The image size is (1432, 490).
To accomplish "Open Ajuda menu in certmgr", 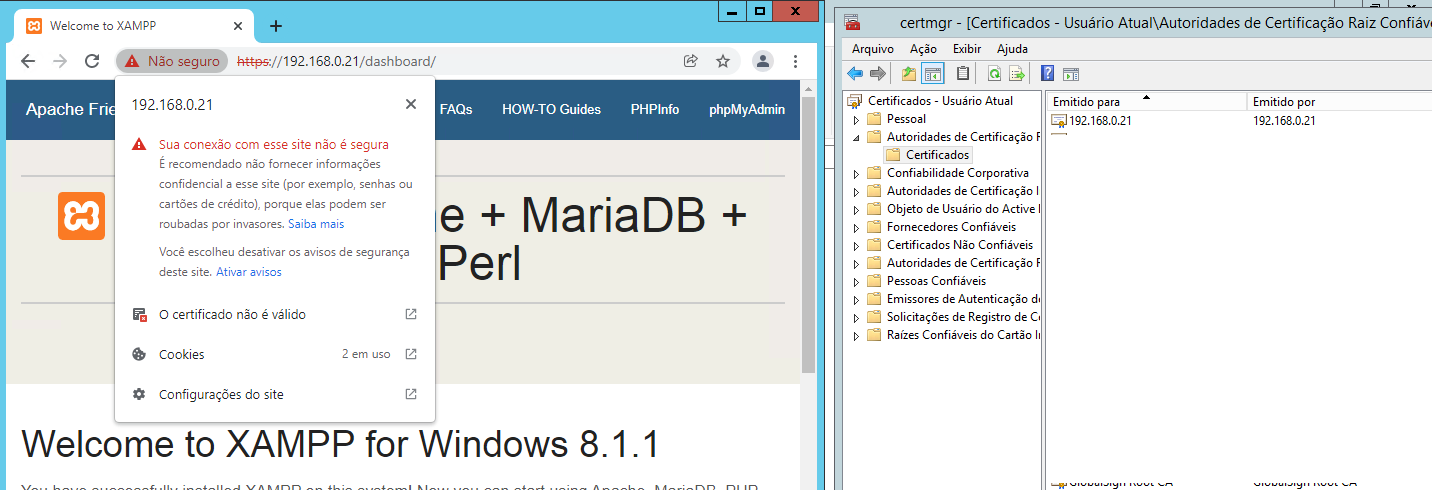I will (1012, 48).
